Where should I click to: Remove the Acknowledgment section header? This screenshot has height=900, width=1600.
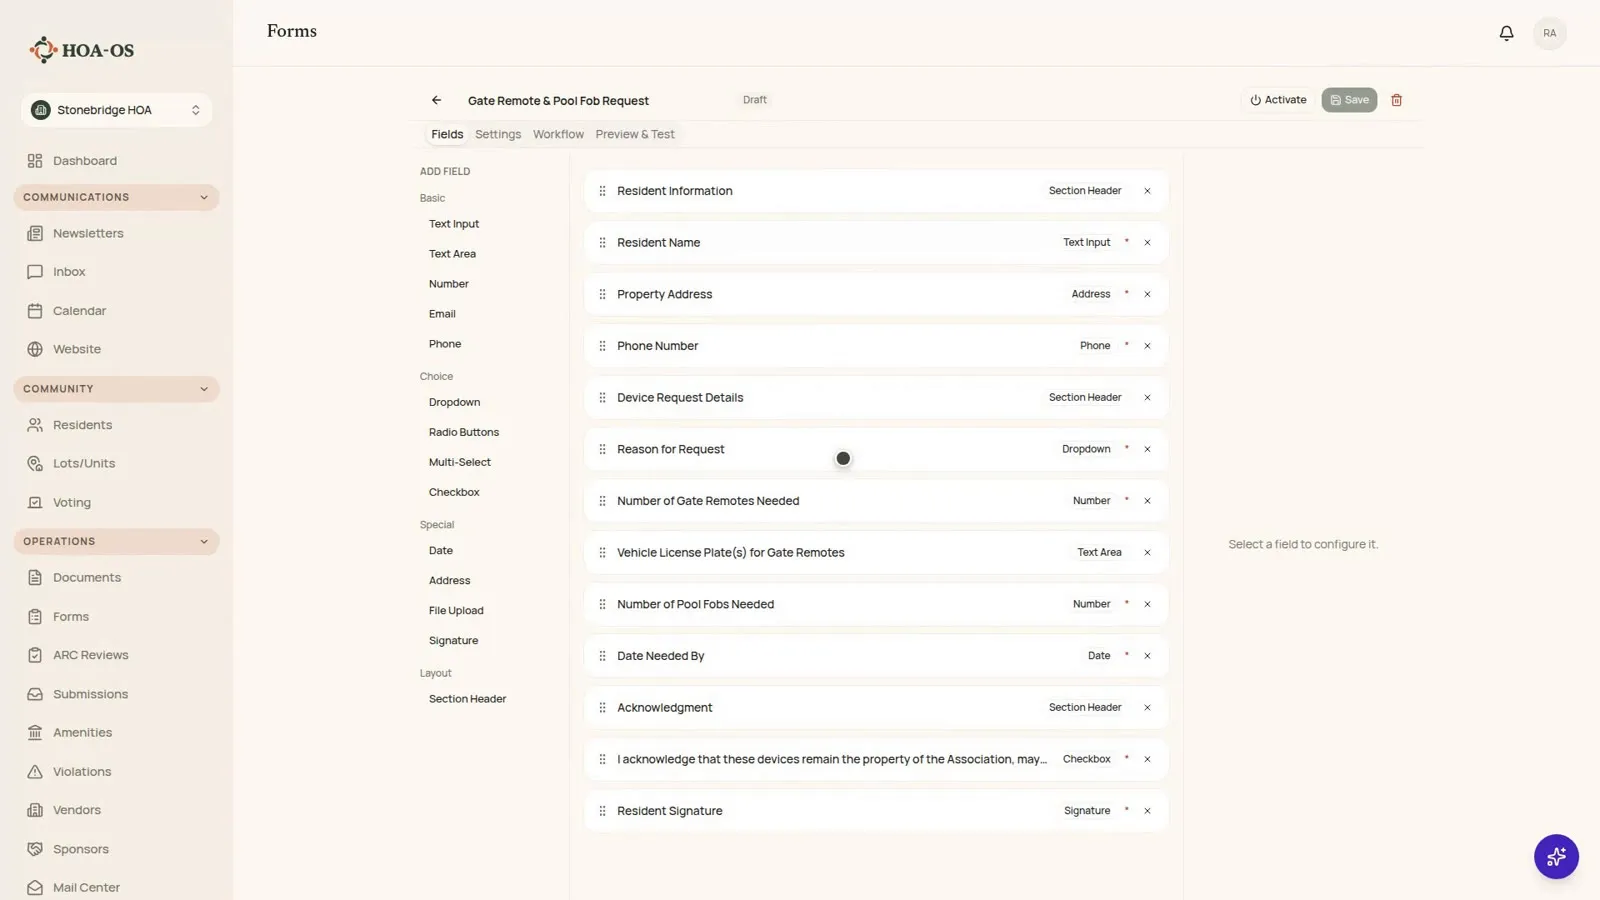[1147, 708]
